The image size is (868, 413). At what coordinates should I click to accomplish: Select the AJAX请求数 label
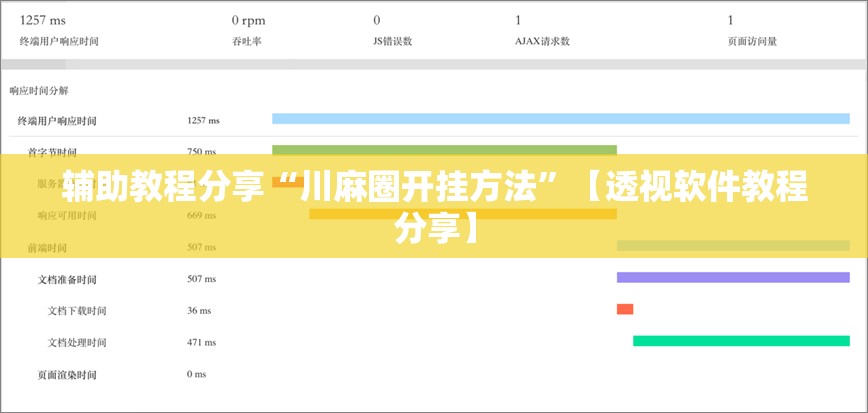pos(542,42)
